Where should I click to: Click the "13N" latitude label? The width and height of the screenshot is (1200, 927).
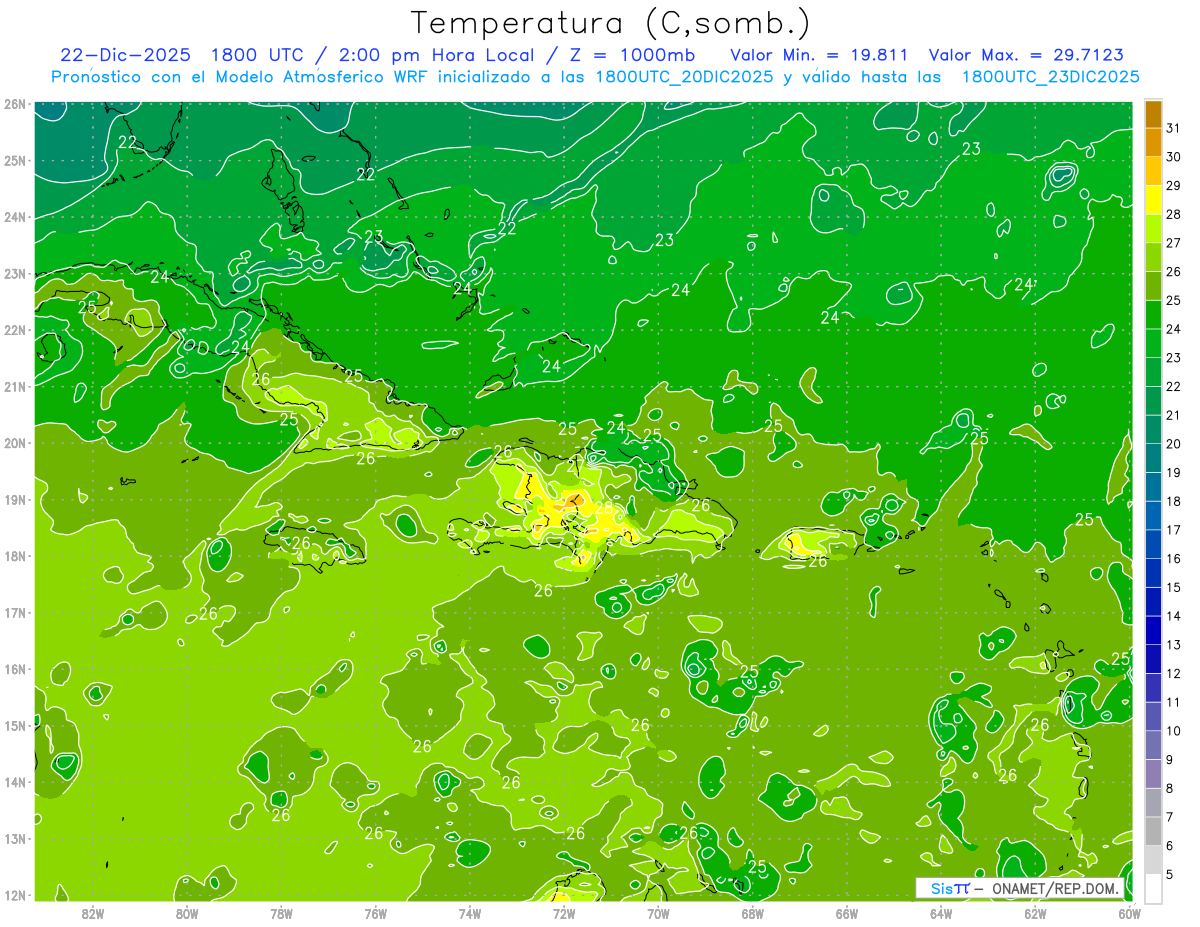pos(15,838)
